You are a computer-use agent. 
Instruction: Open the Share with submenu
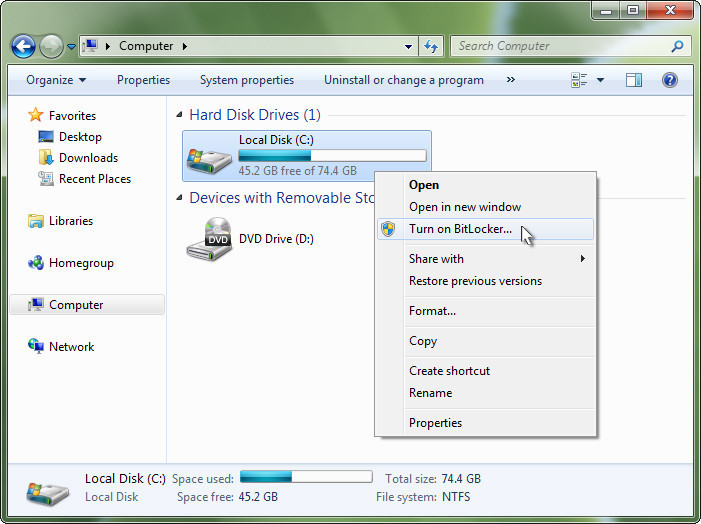point(436,259)
